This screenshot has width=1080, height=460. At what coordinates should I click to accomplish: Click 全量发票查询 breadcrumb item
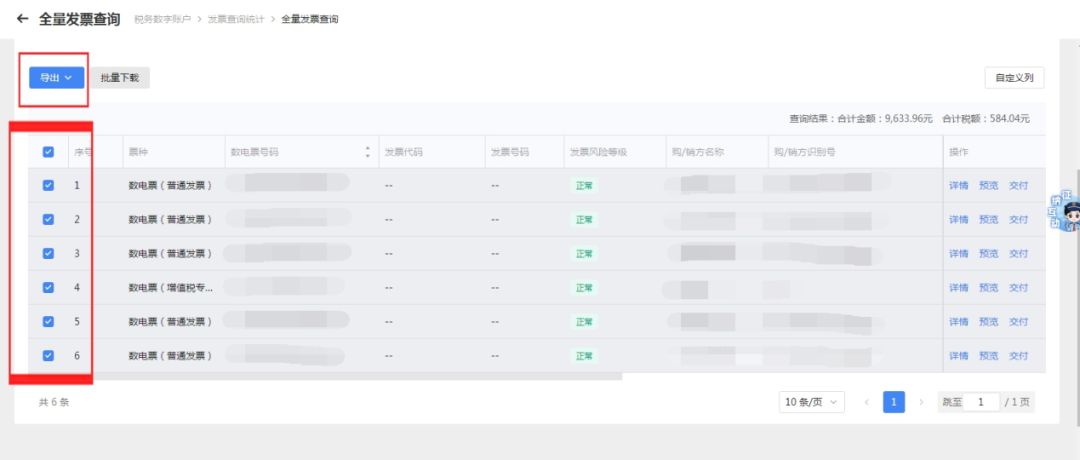click(309, 19)
